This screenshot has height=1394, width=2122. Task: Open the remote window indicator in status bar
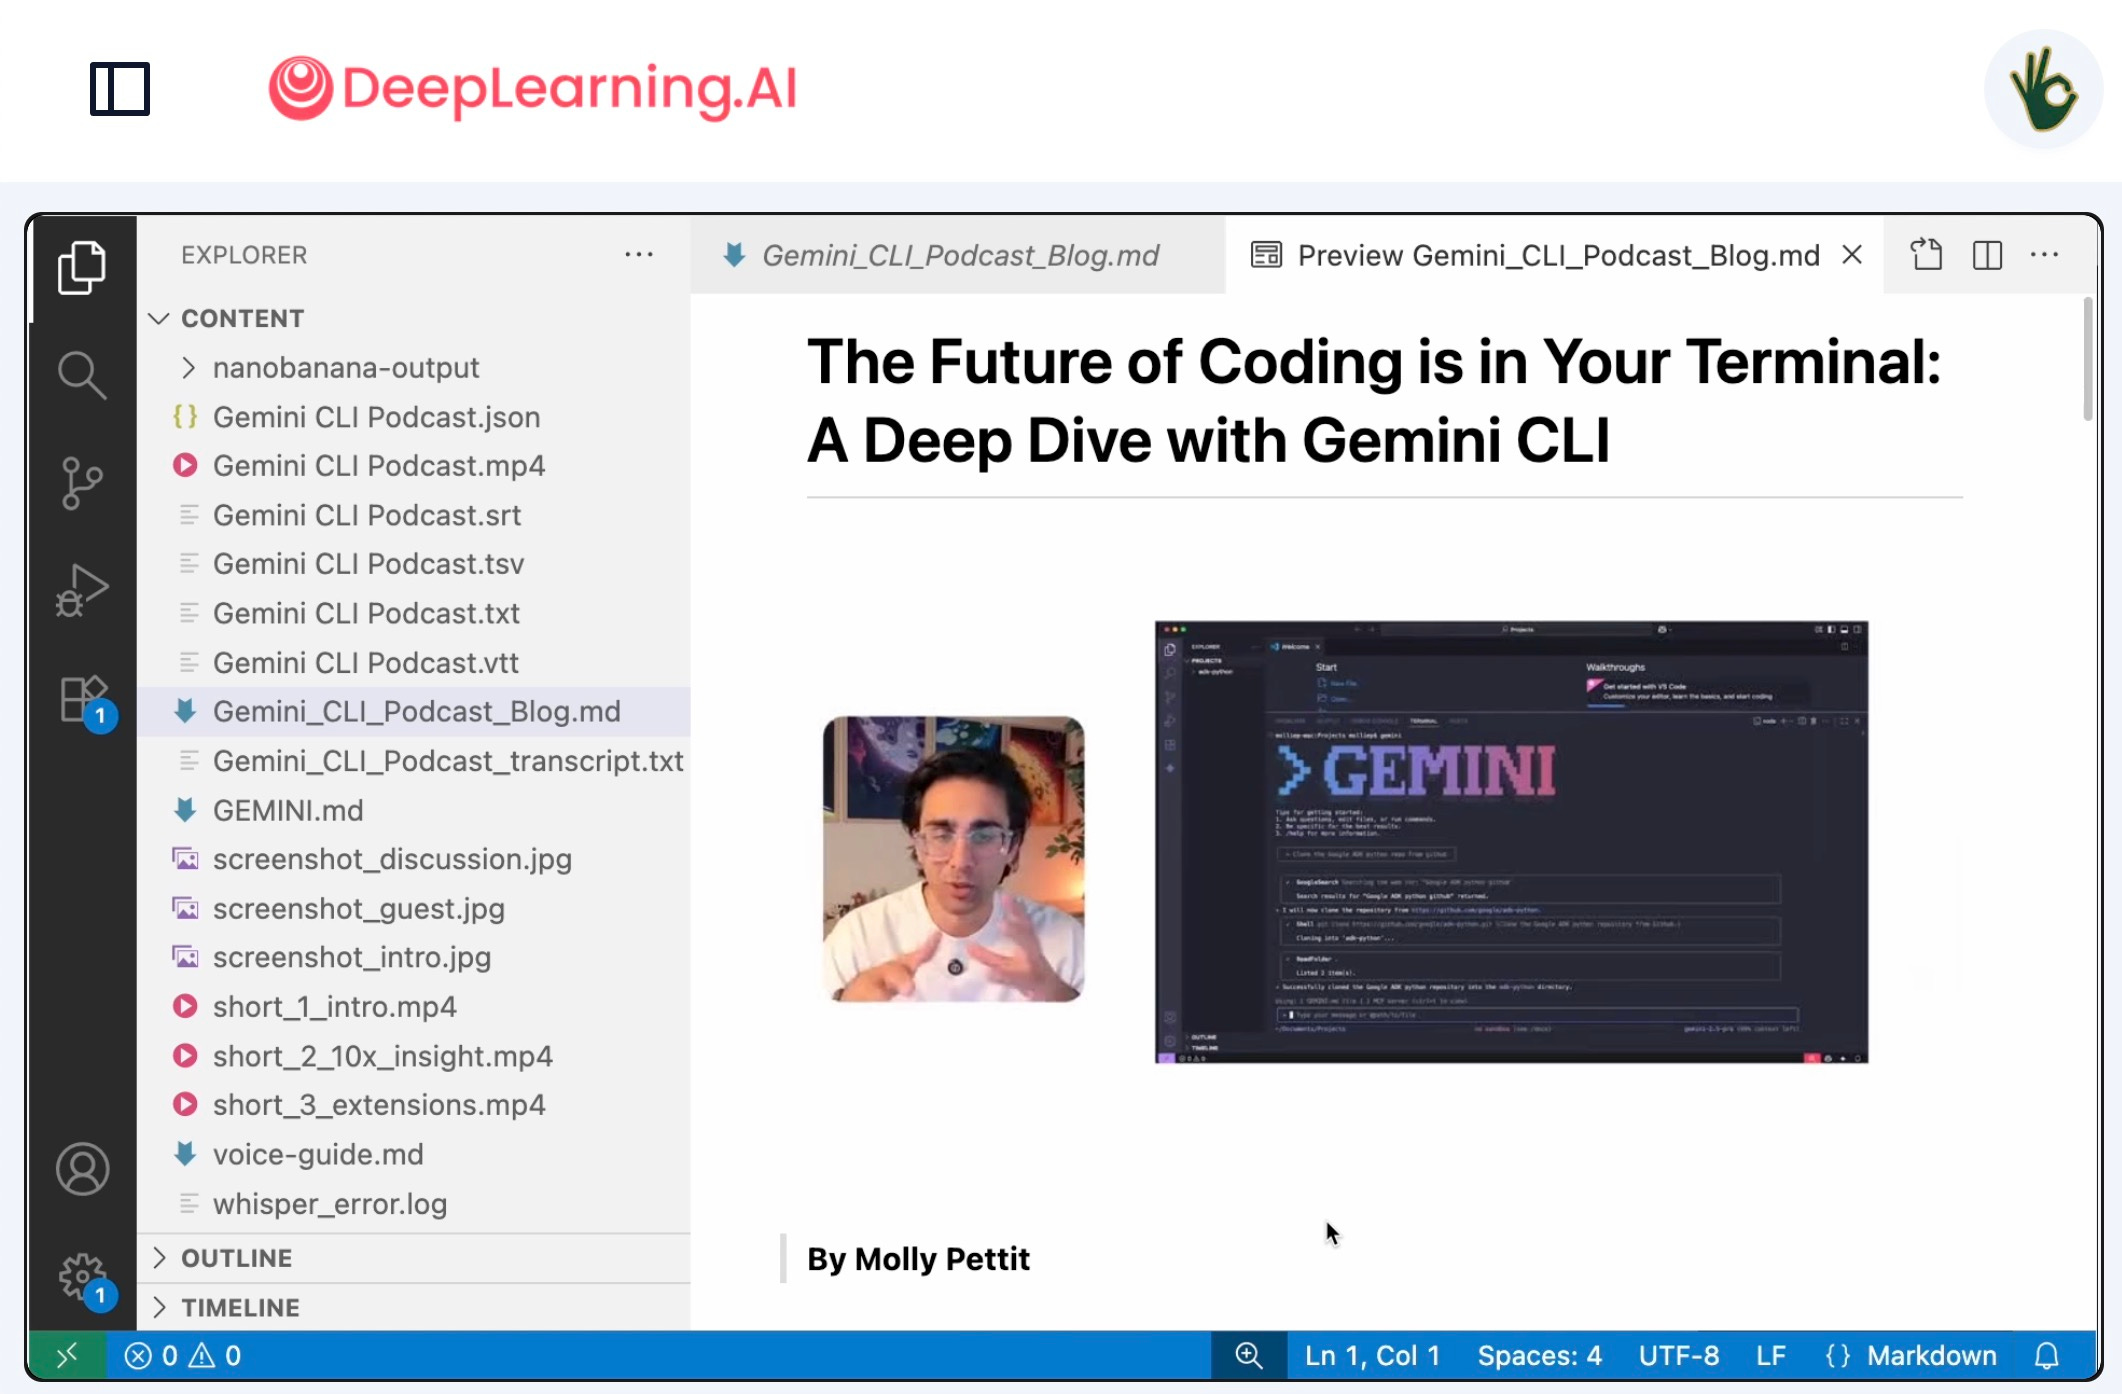coord(67,1355)
